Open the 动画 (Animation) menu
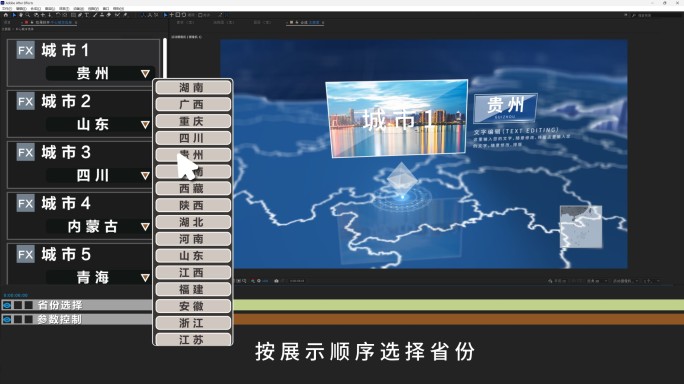684x384 pixels. click(x=79, y=8)
